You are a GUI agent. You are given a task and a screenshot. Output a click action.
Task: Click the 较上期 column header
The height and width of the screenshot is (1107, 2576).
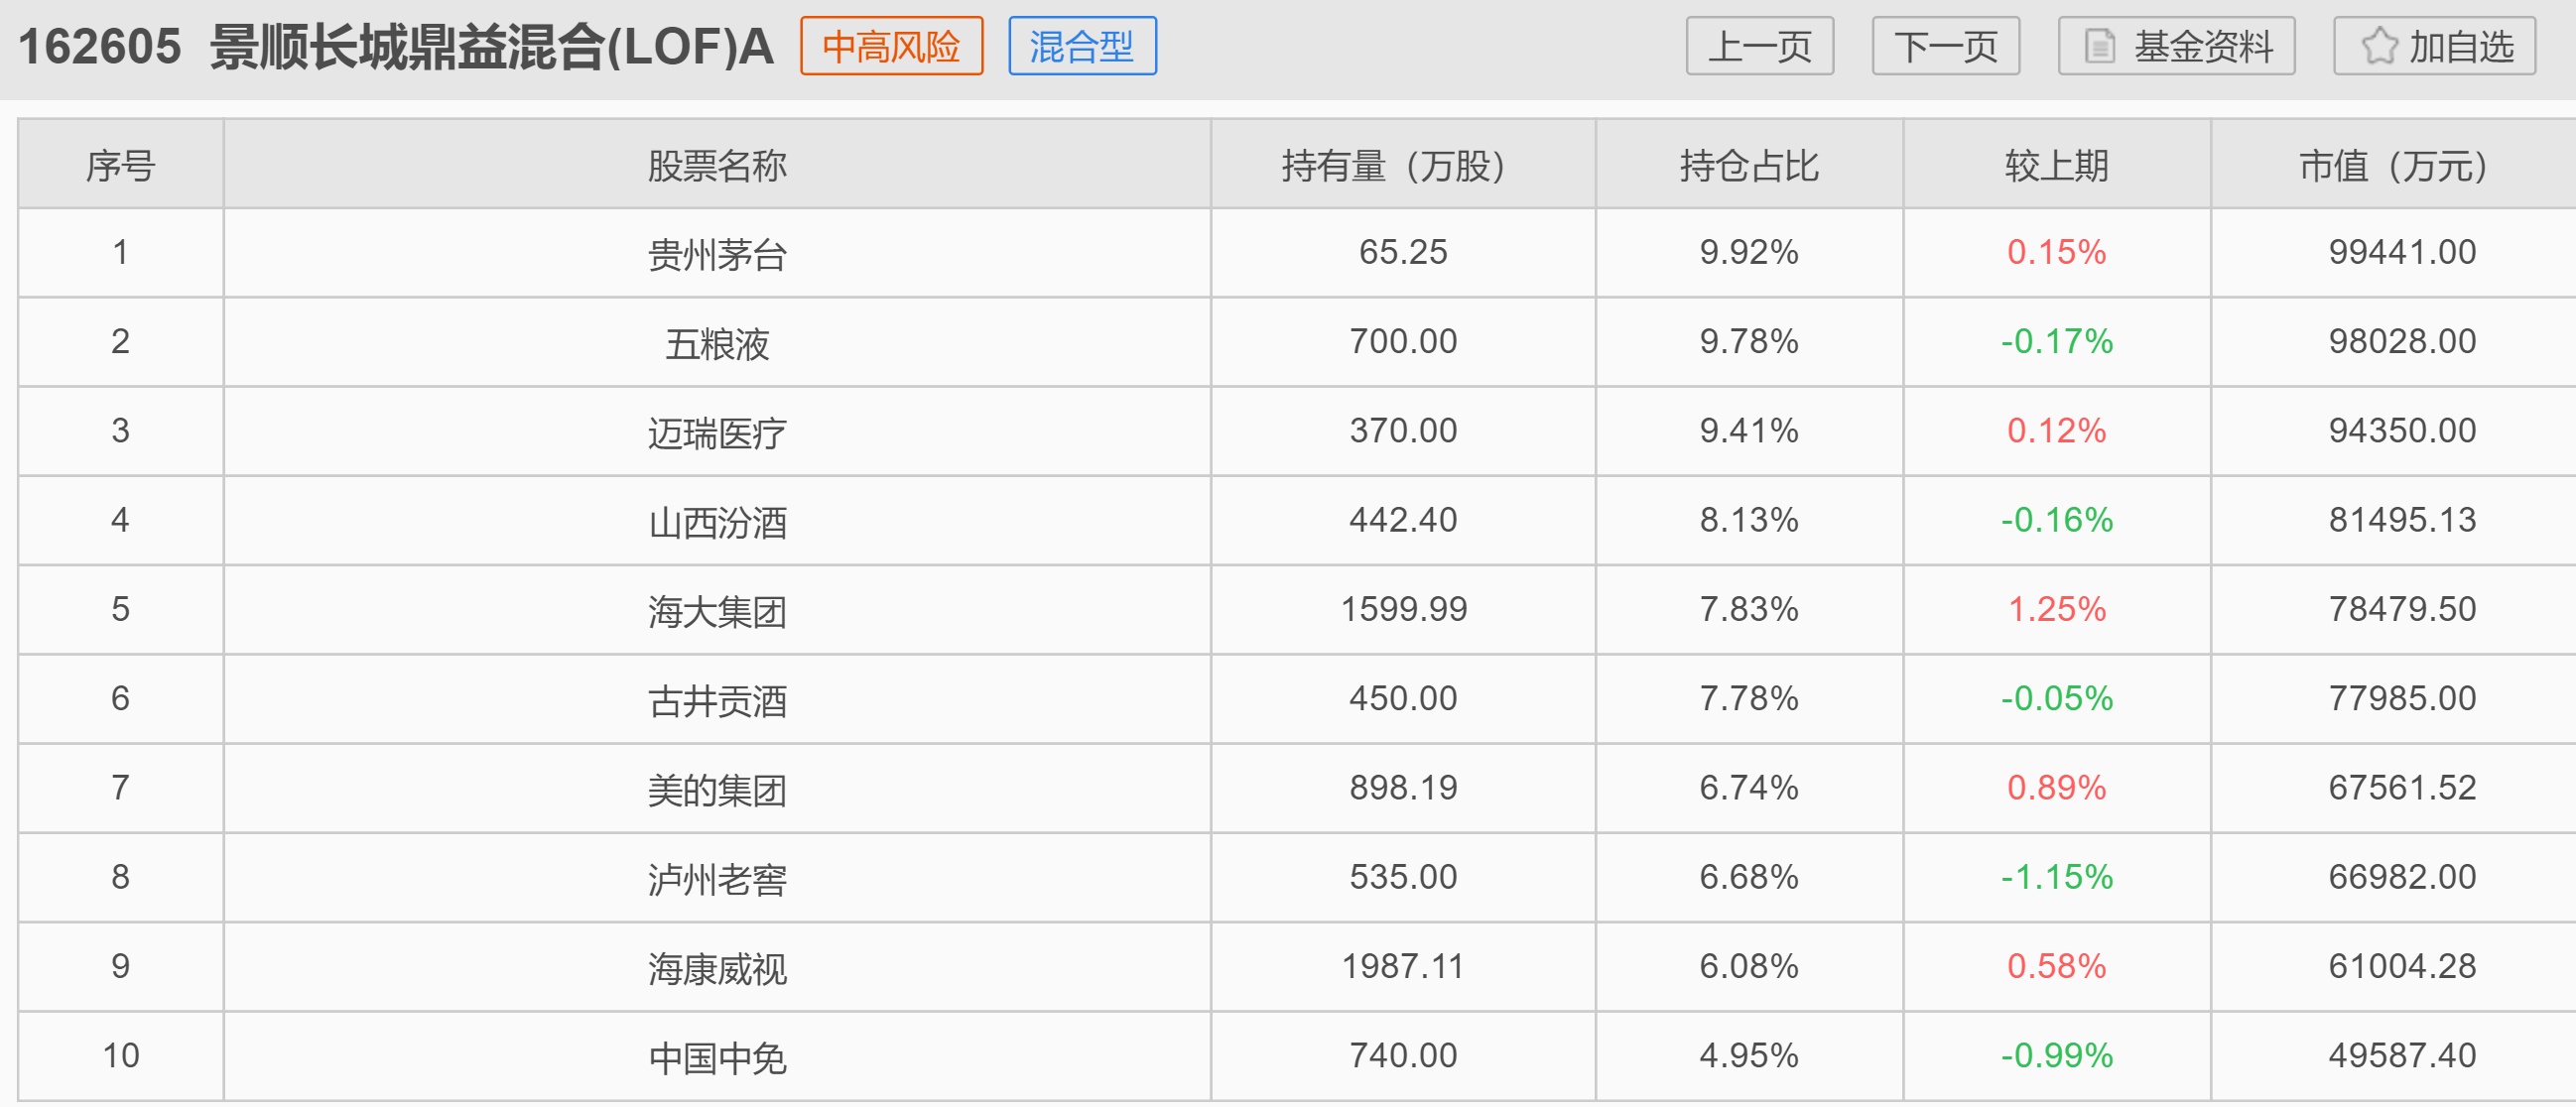2056,166
